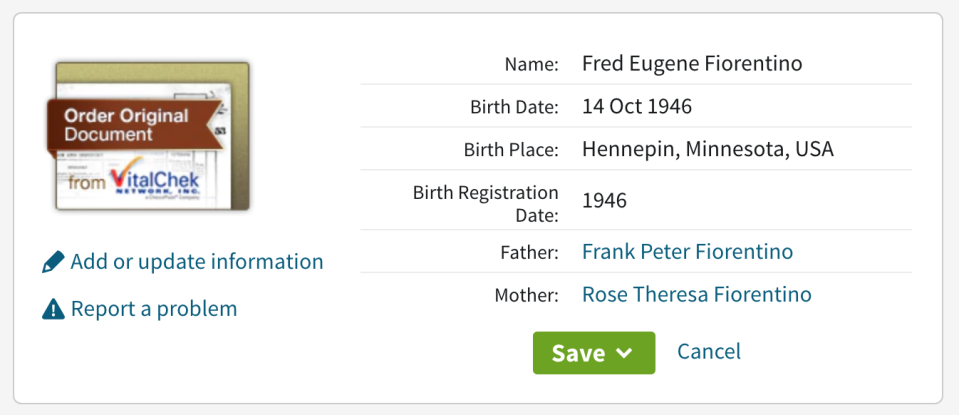Viewport: 959px width, 415px height.
Task: Click the Birth Place field label
Action: tap(511, 150)
